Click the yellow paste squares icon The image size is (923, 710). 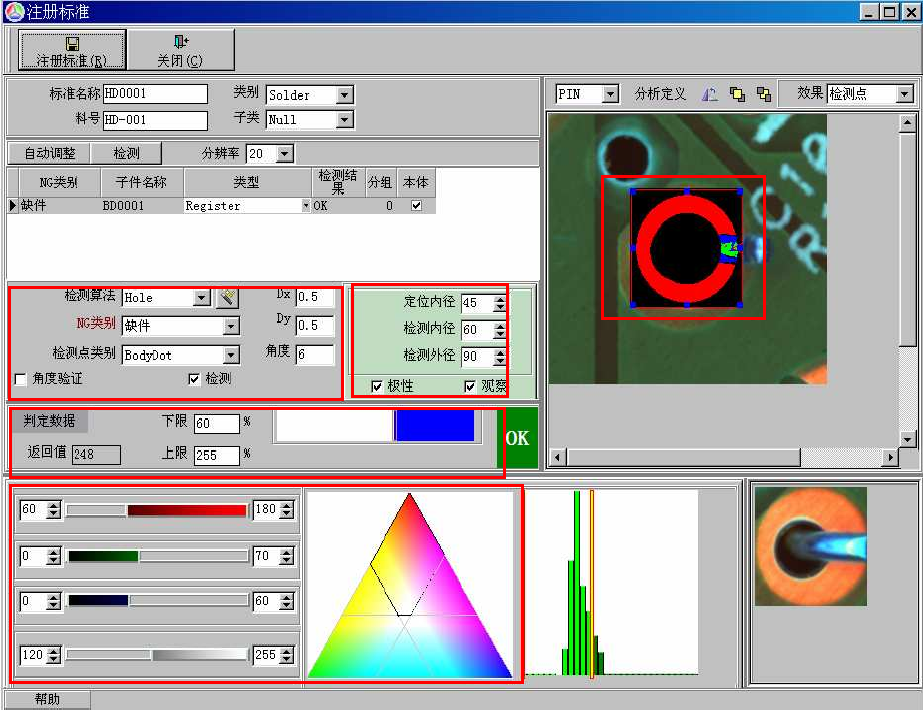[x=763, y=94]
